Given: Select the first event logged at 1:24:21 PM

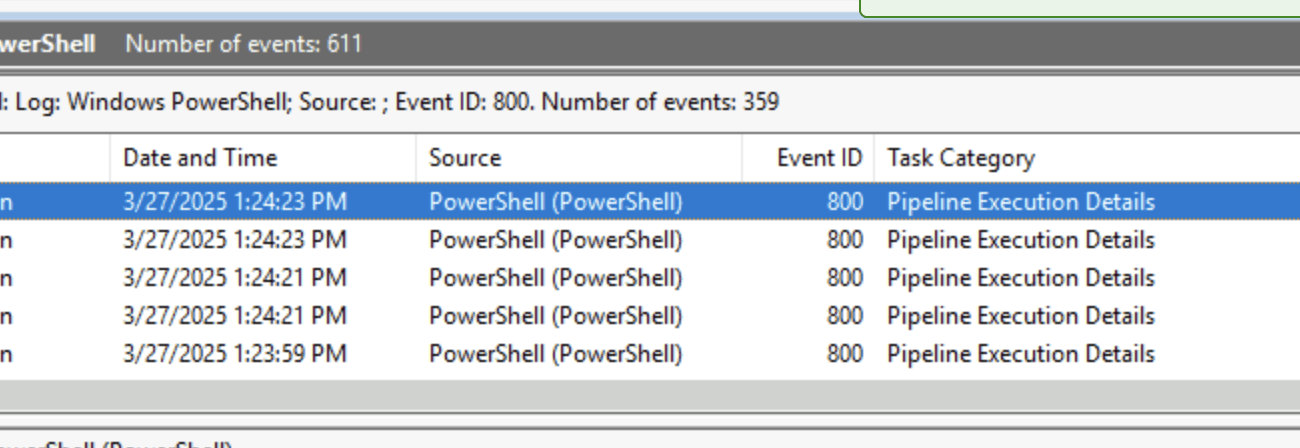Looking at the screenshot, I should [234, 278].
